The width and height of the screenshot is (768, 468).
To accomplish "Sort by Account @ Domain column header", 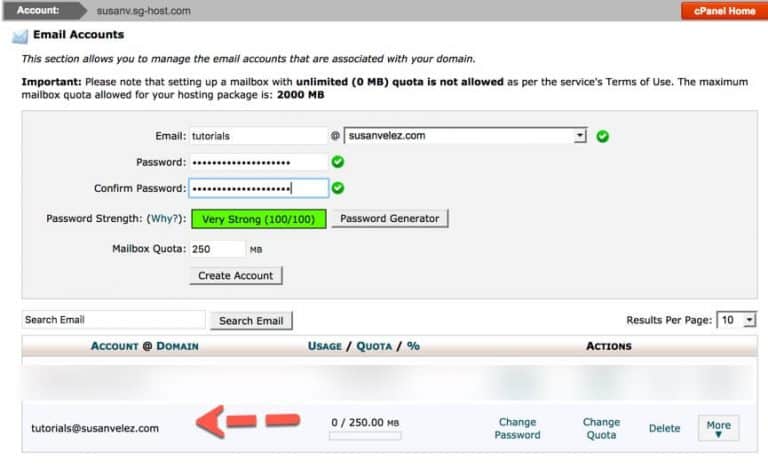I will 145,346.
